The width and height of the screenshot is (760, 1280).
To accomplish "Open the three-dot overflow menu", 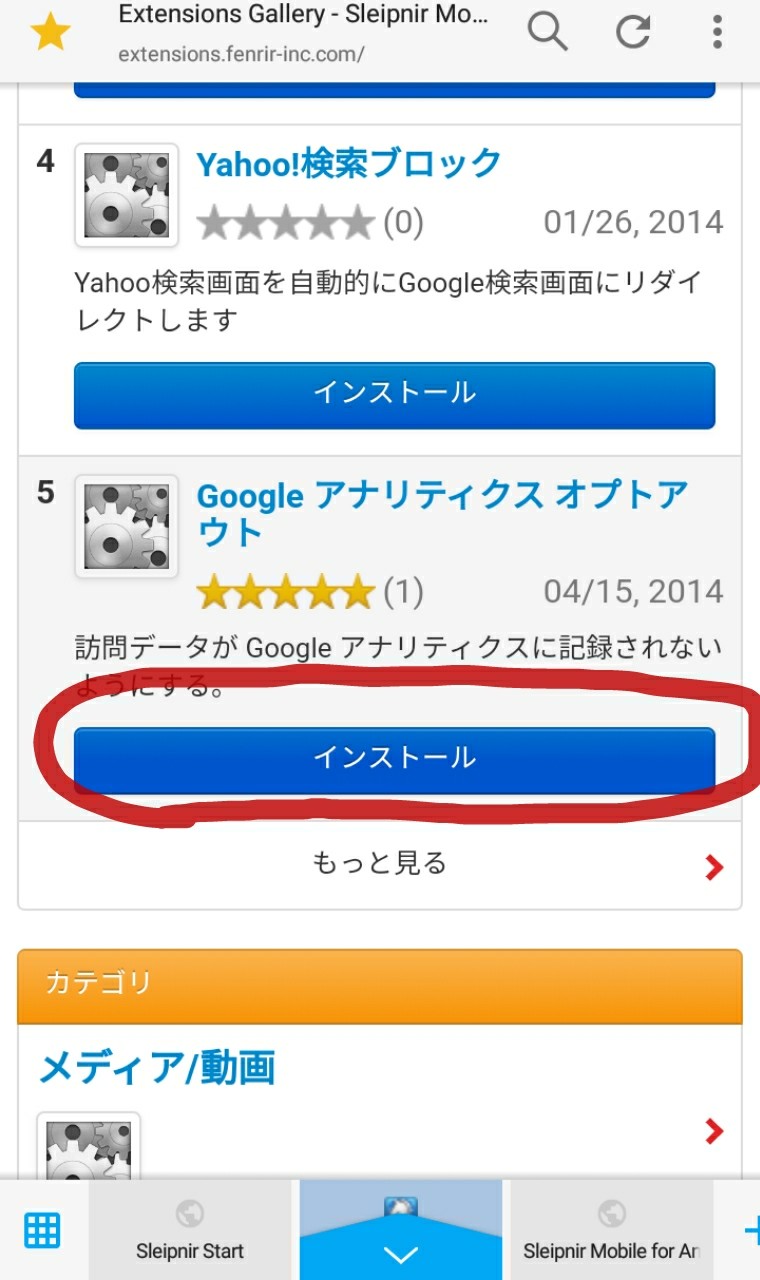I will tap(717, 33).
